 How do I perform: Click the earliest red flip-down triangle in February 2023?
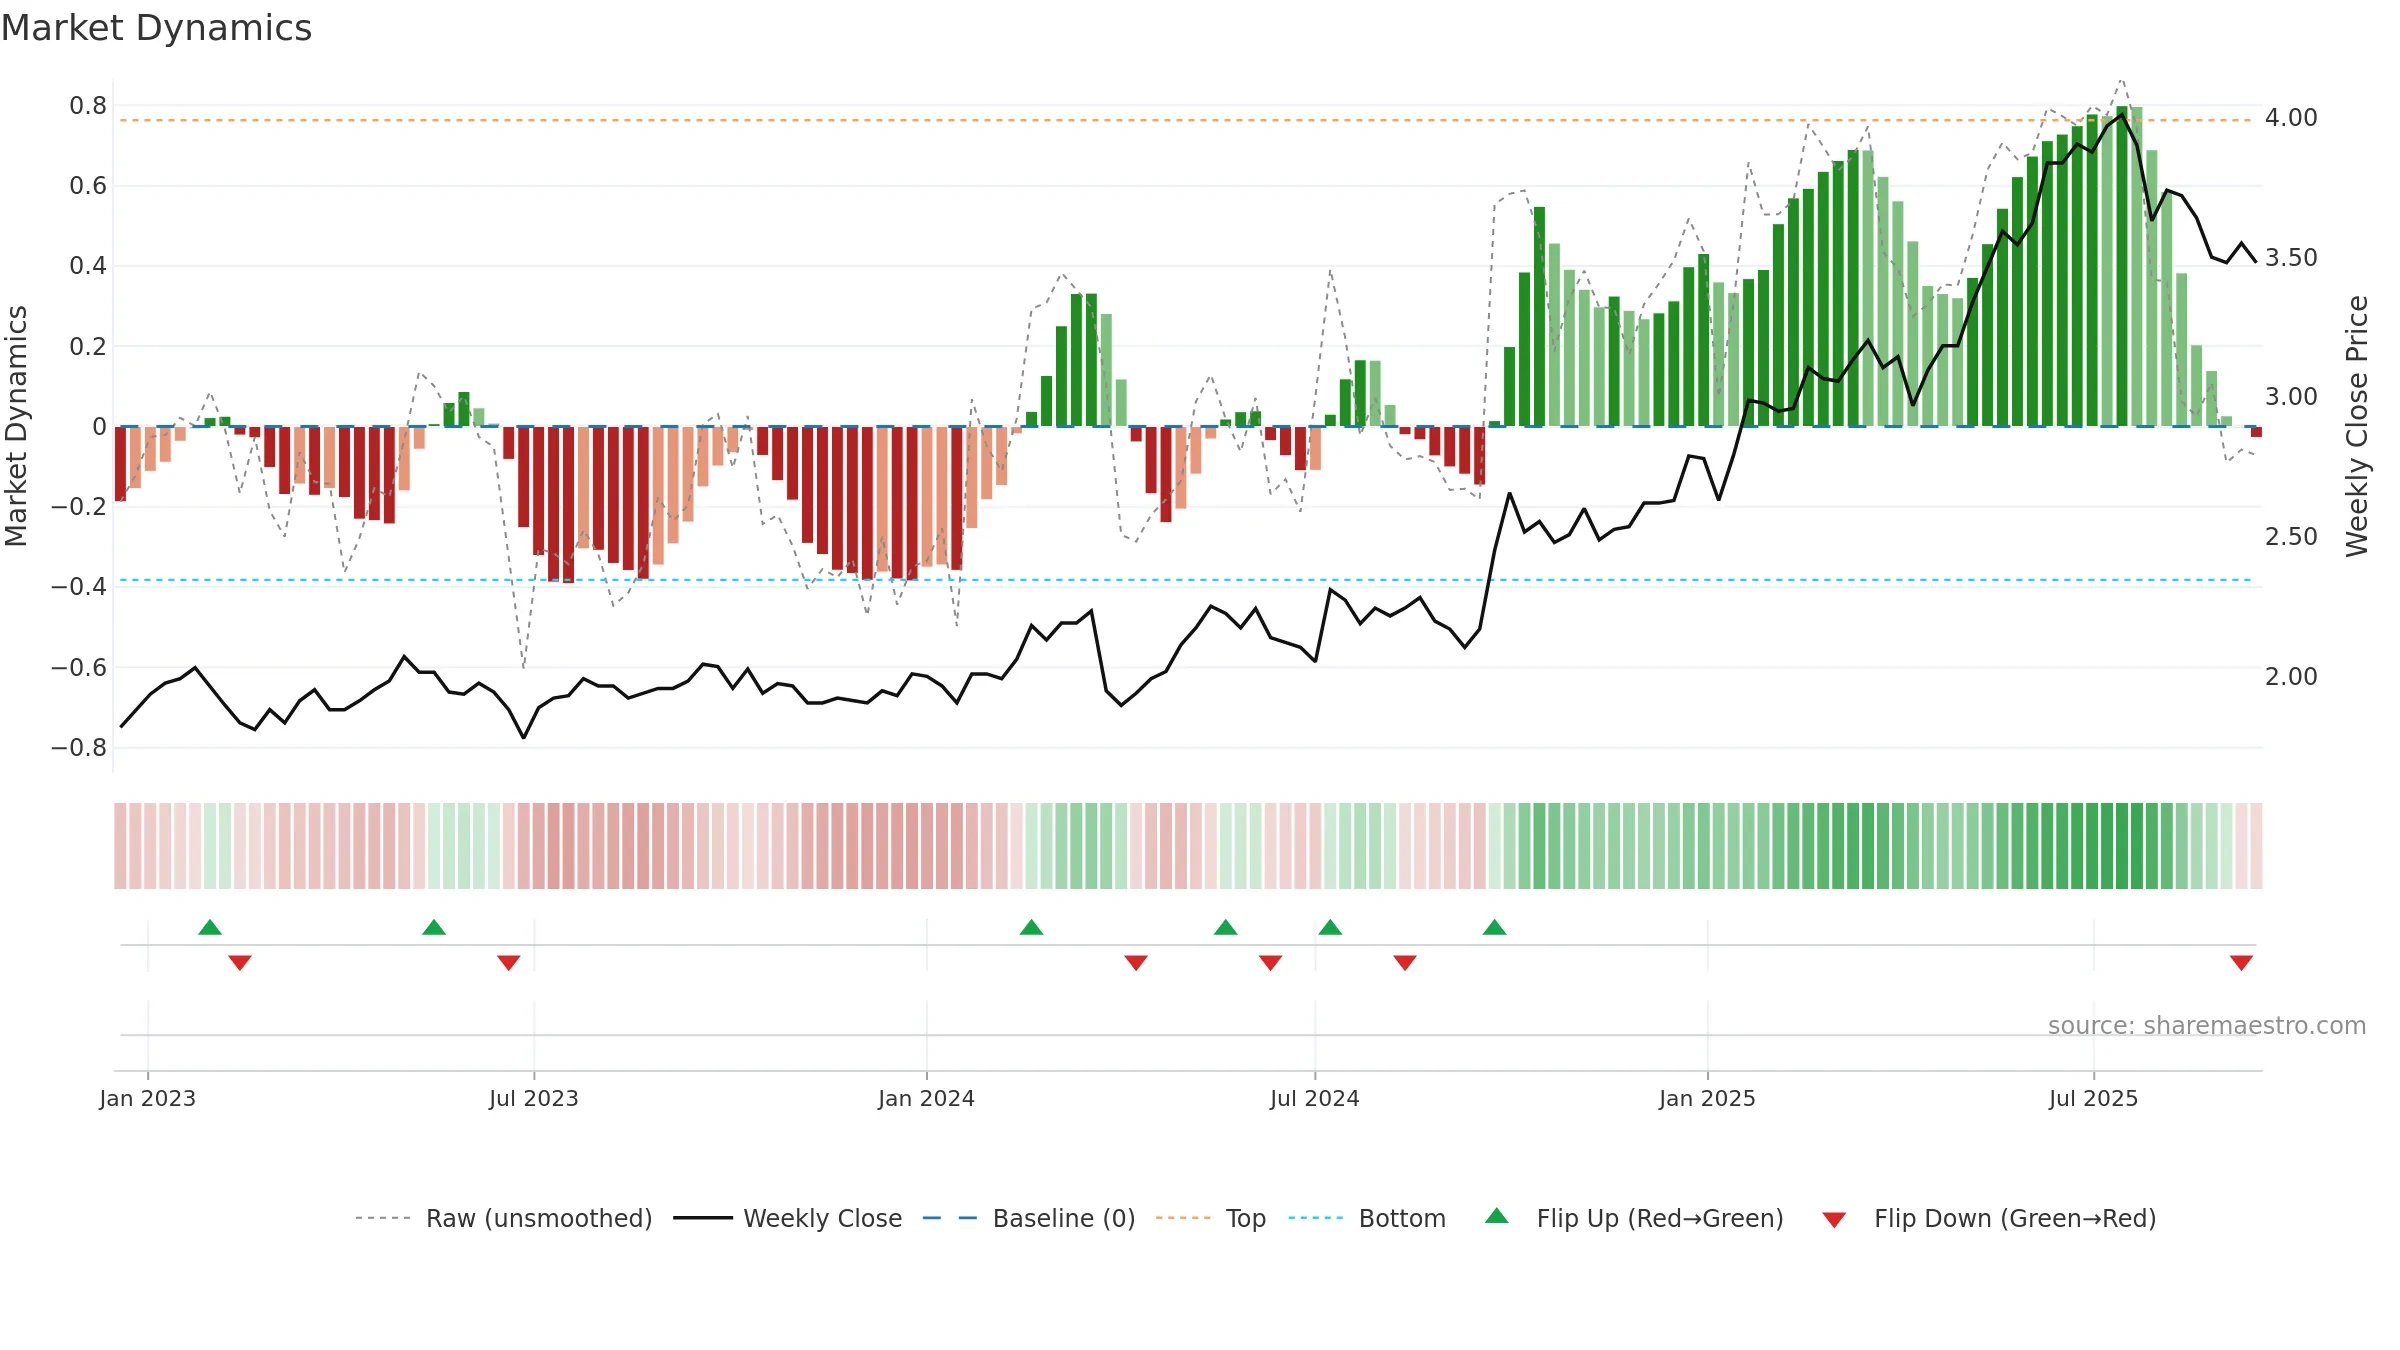240,962
